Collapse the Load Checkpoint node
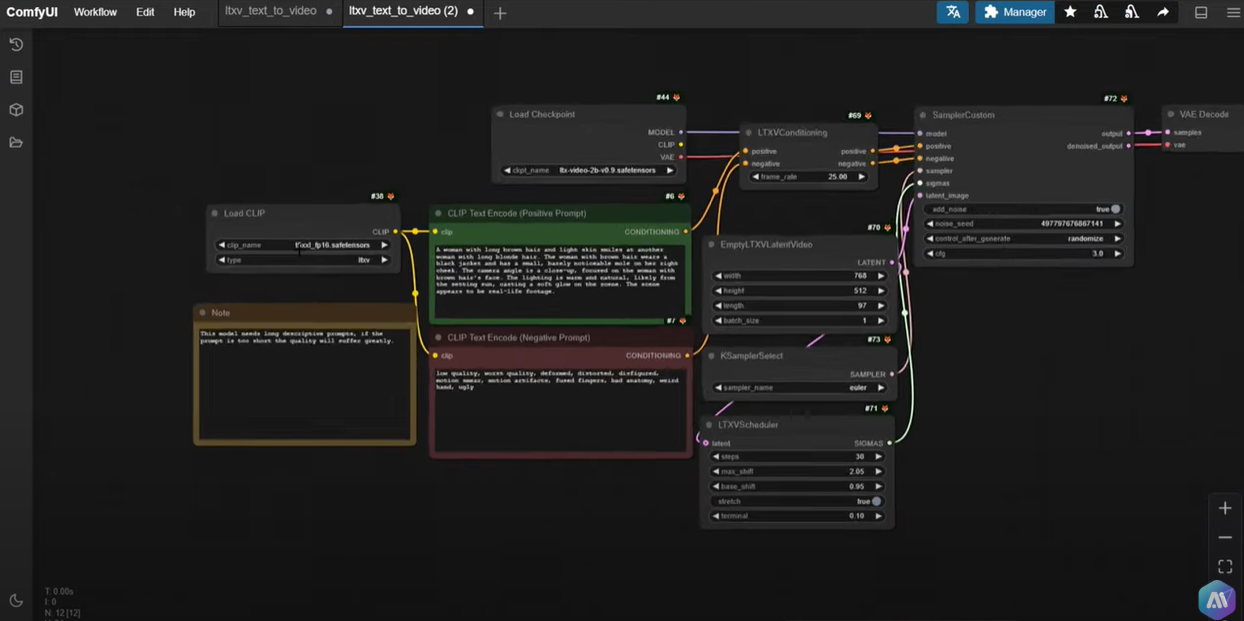The image size is (1244, 621). pyautogui.click(x=500, y=114)
